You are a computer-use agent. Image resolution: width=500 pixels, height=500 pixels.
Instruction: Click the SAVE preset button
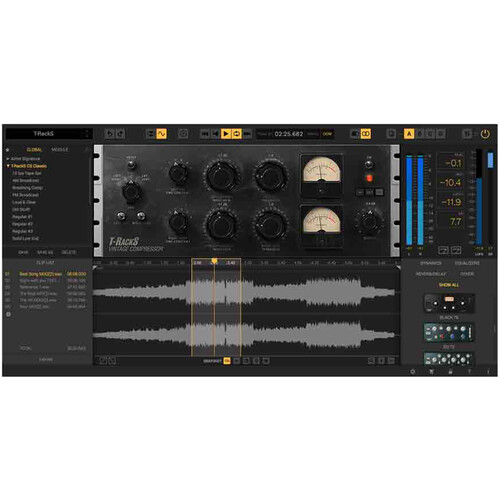(23, 252)
